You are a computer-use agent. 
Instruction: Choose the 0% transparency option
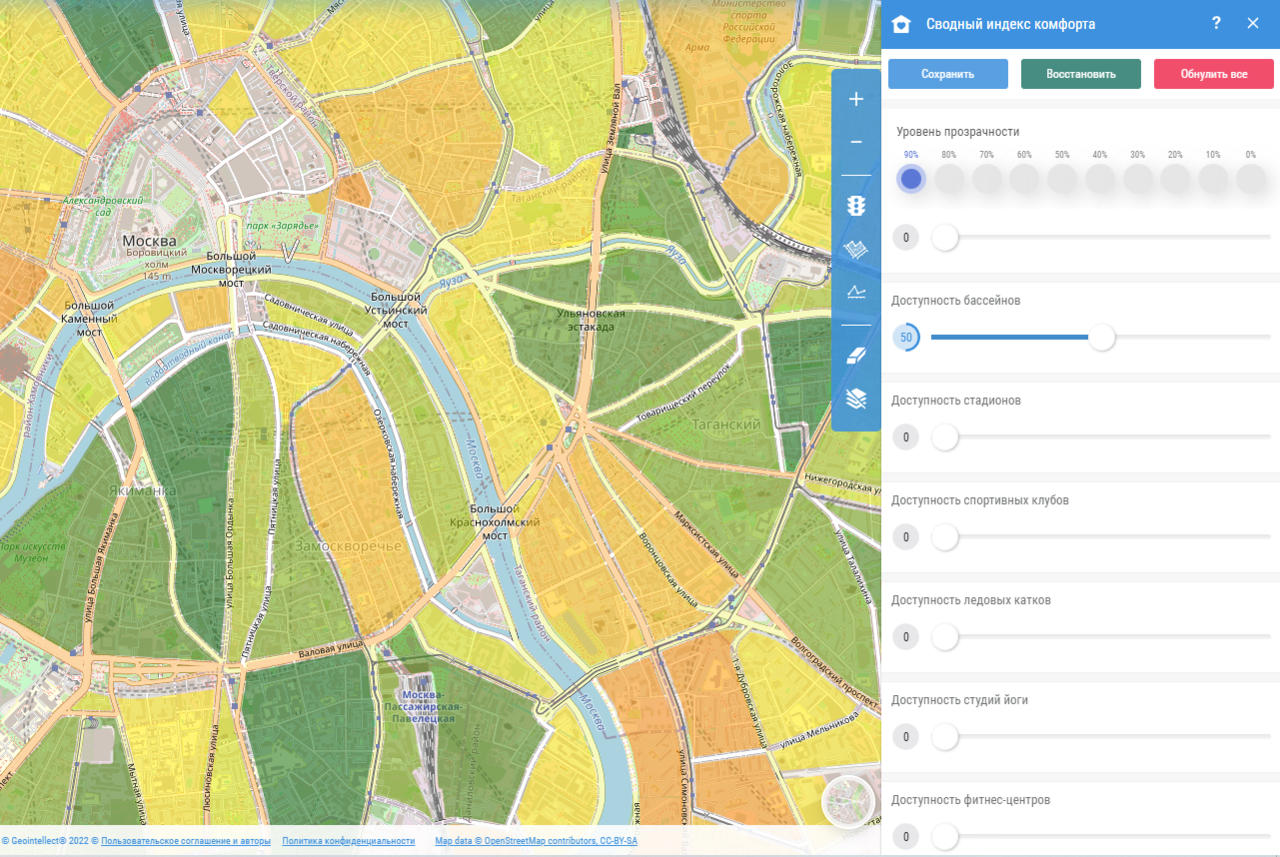click(x=1251, y=179)
